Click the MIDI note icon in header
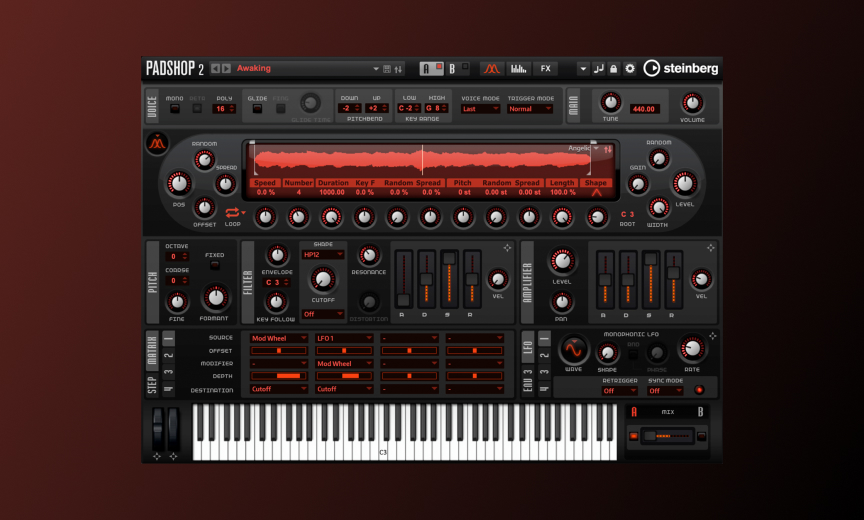This screenshot has width=864, height=520. [599, 69]
